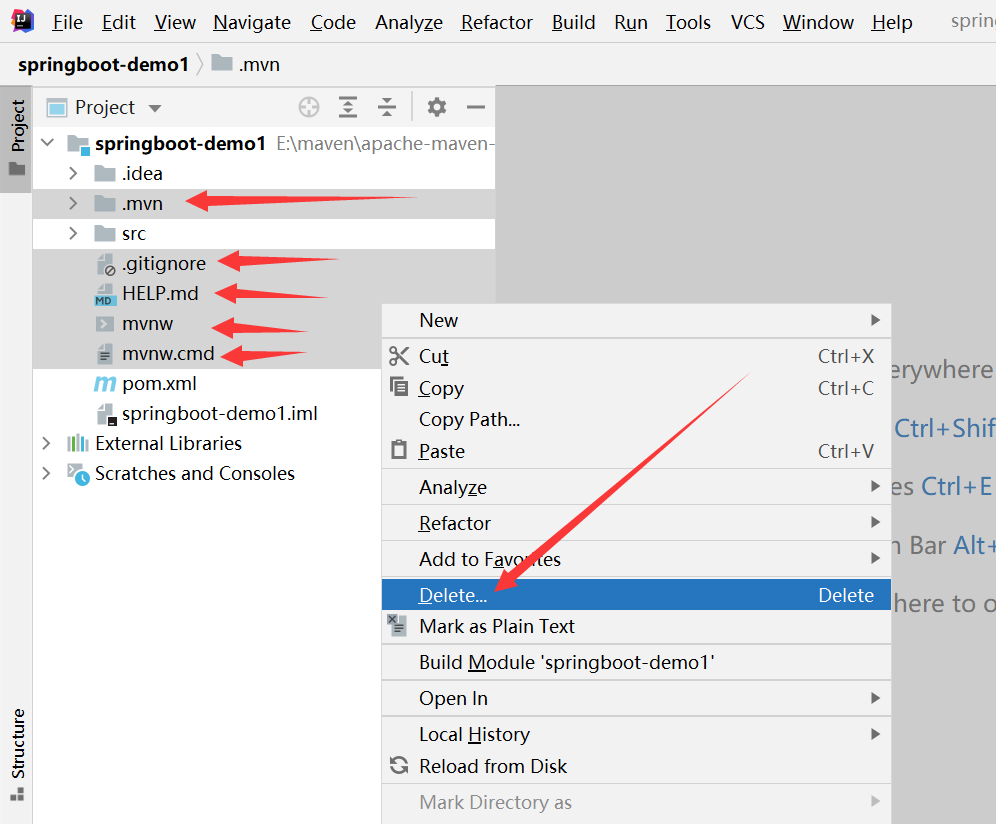Open the Project view dropdown arrow
996x824 pixels.
click(155, 109)
